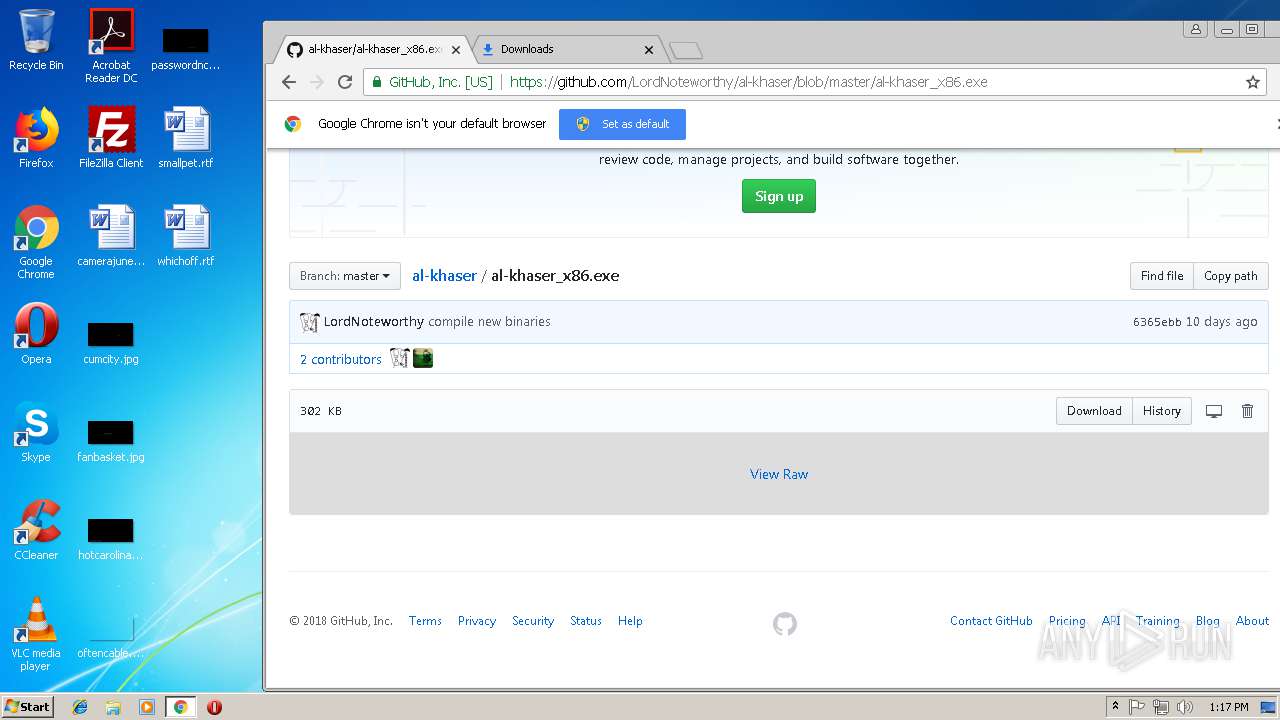Click Opera icon in taskbar
1280x720 pixels.
214,707
